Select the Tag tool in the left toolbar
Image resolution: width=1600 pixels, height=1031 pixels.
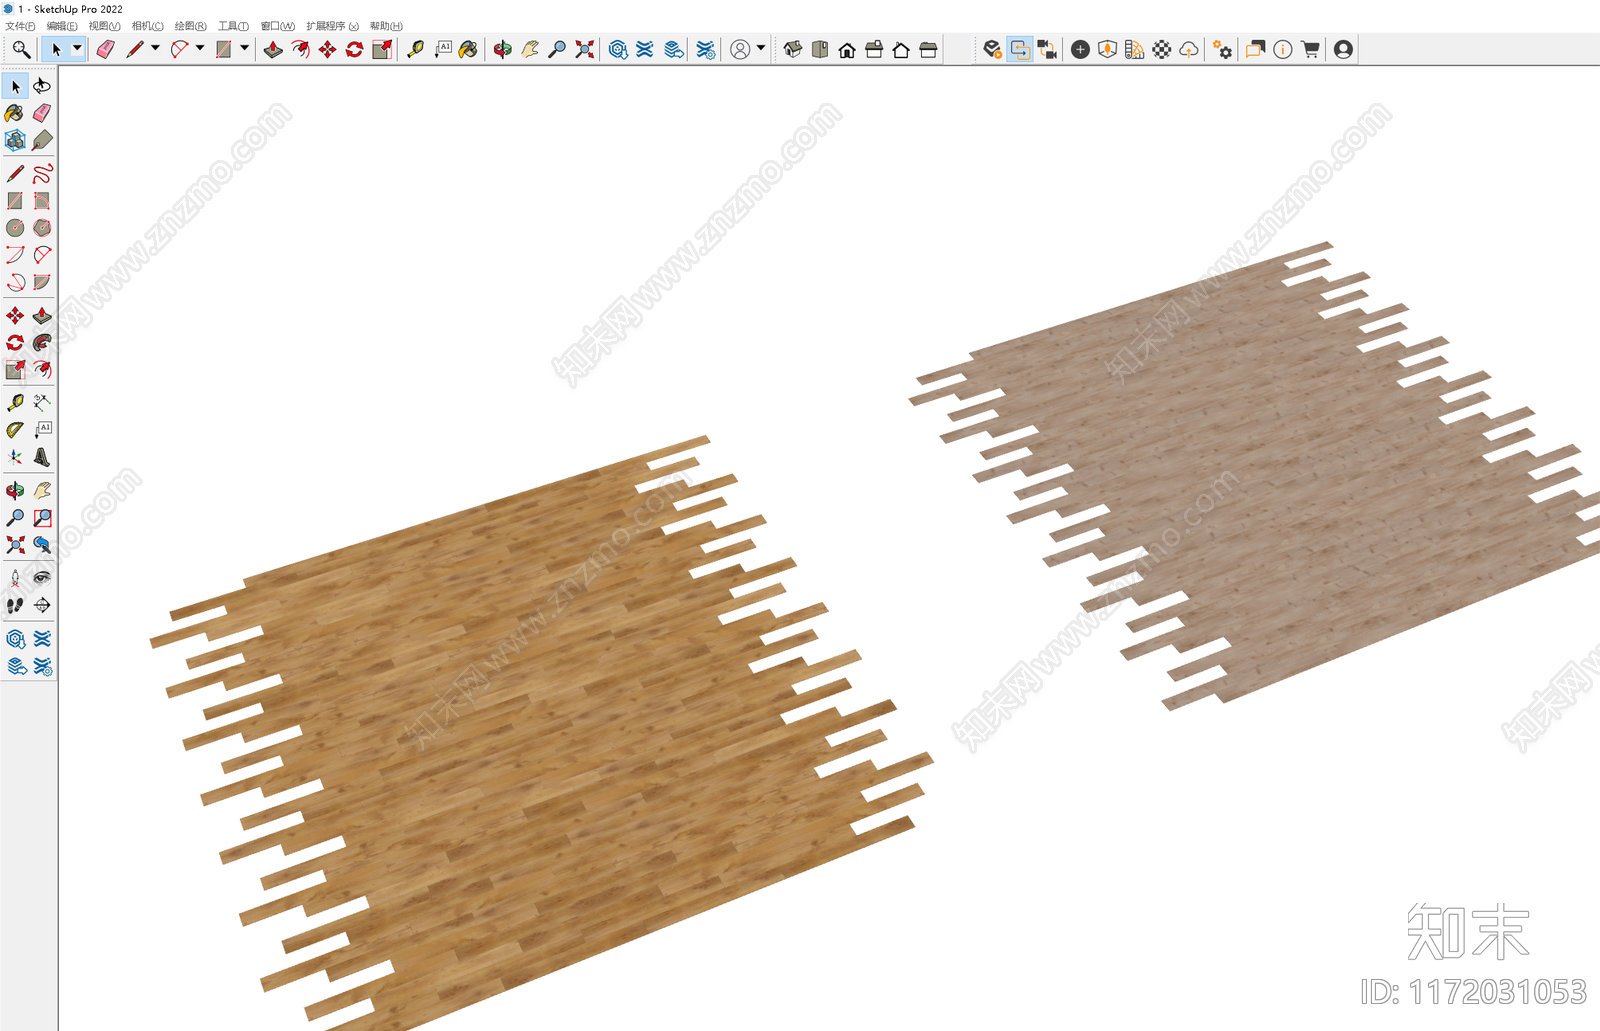click(x=42, y=140)
